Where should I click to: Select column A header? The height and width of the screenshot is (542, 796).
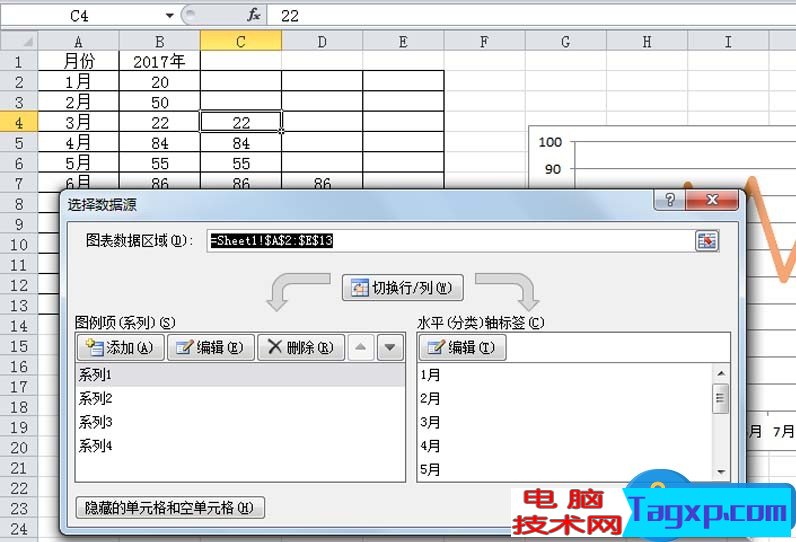tap(78, 41)
